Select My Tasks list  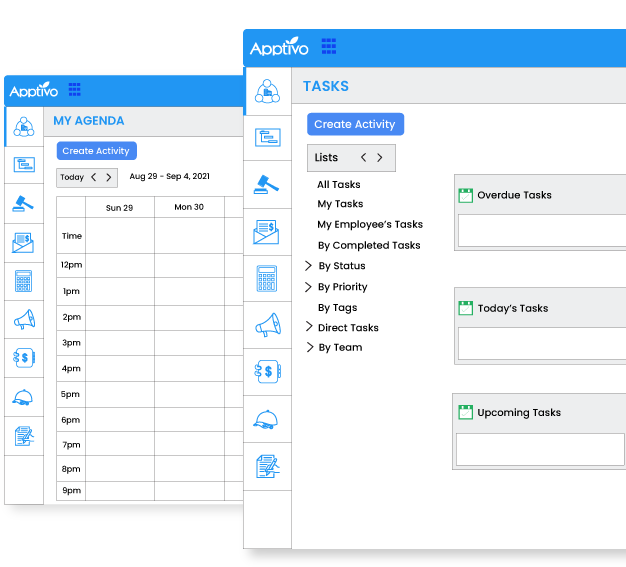point(340,204)
